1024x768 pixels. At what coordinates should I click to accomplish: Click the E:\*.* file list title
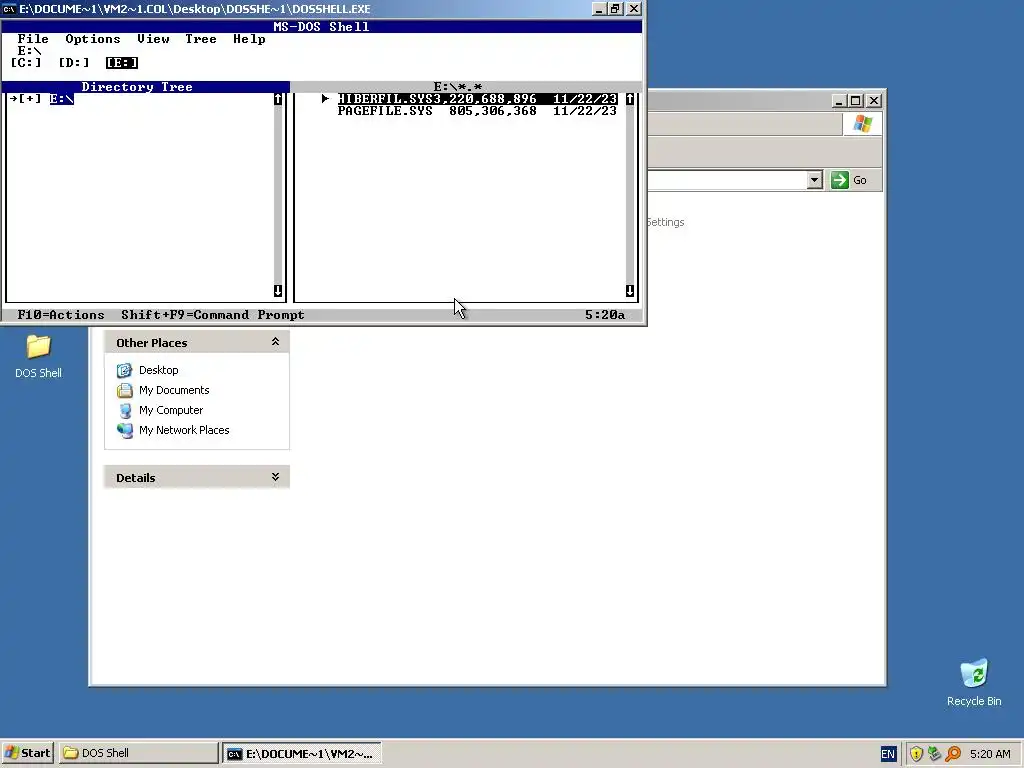pos(458,87)
